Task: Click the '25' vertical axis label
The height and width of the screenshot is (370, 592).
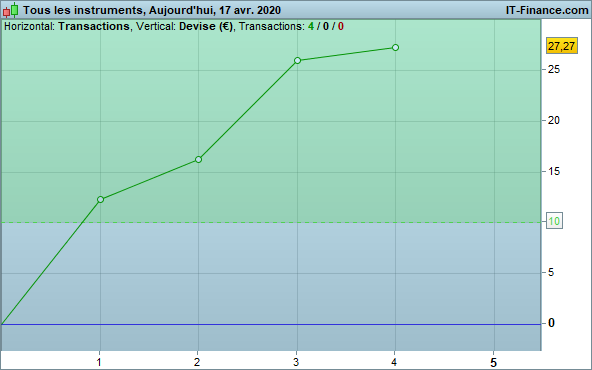Action: (554, 69)
